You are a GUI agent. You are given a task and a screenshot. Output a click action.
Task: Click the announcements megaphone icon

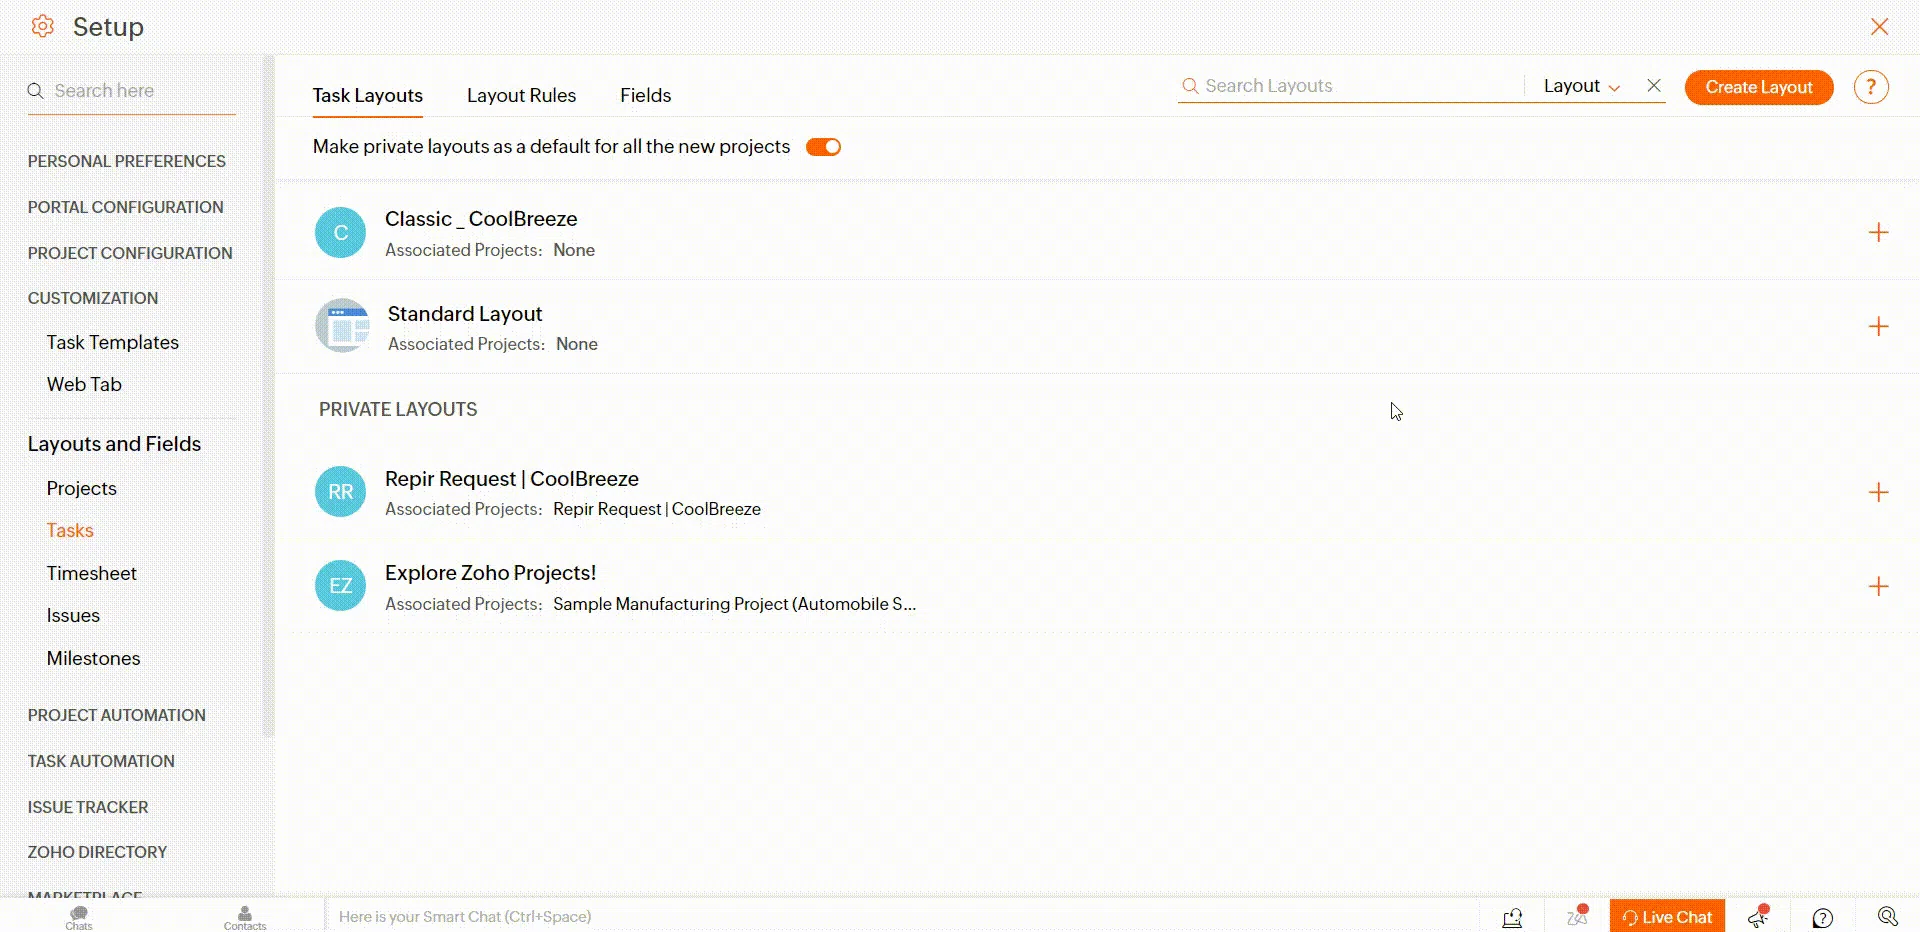1758,917
